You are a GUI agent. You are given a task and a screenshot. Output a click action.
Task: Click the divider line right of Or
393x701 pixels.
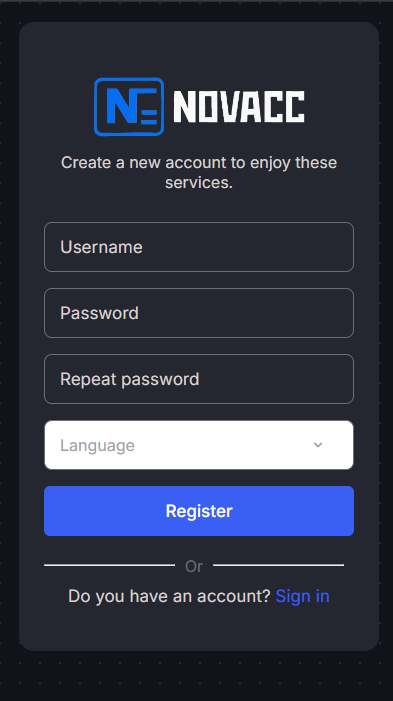pyautogui.click(x=279, y=565)
